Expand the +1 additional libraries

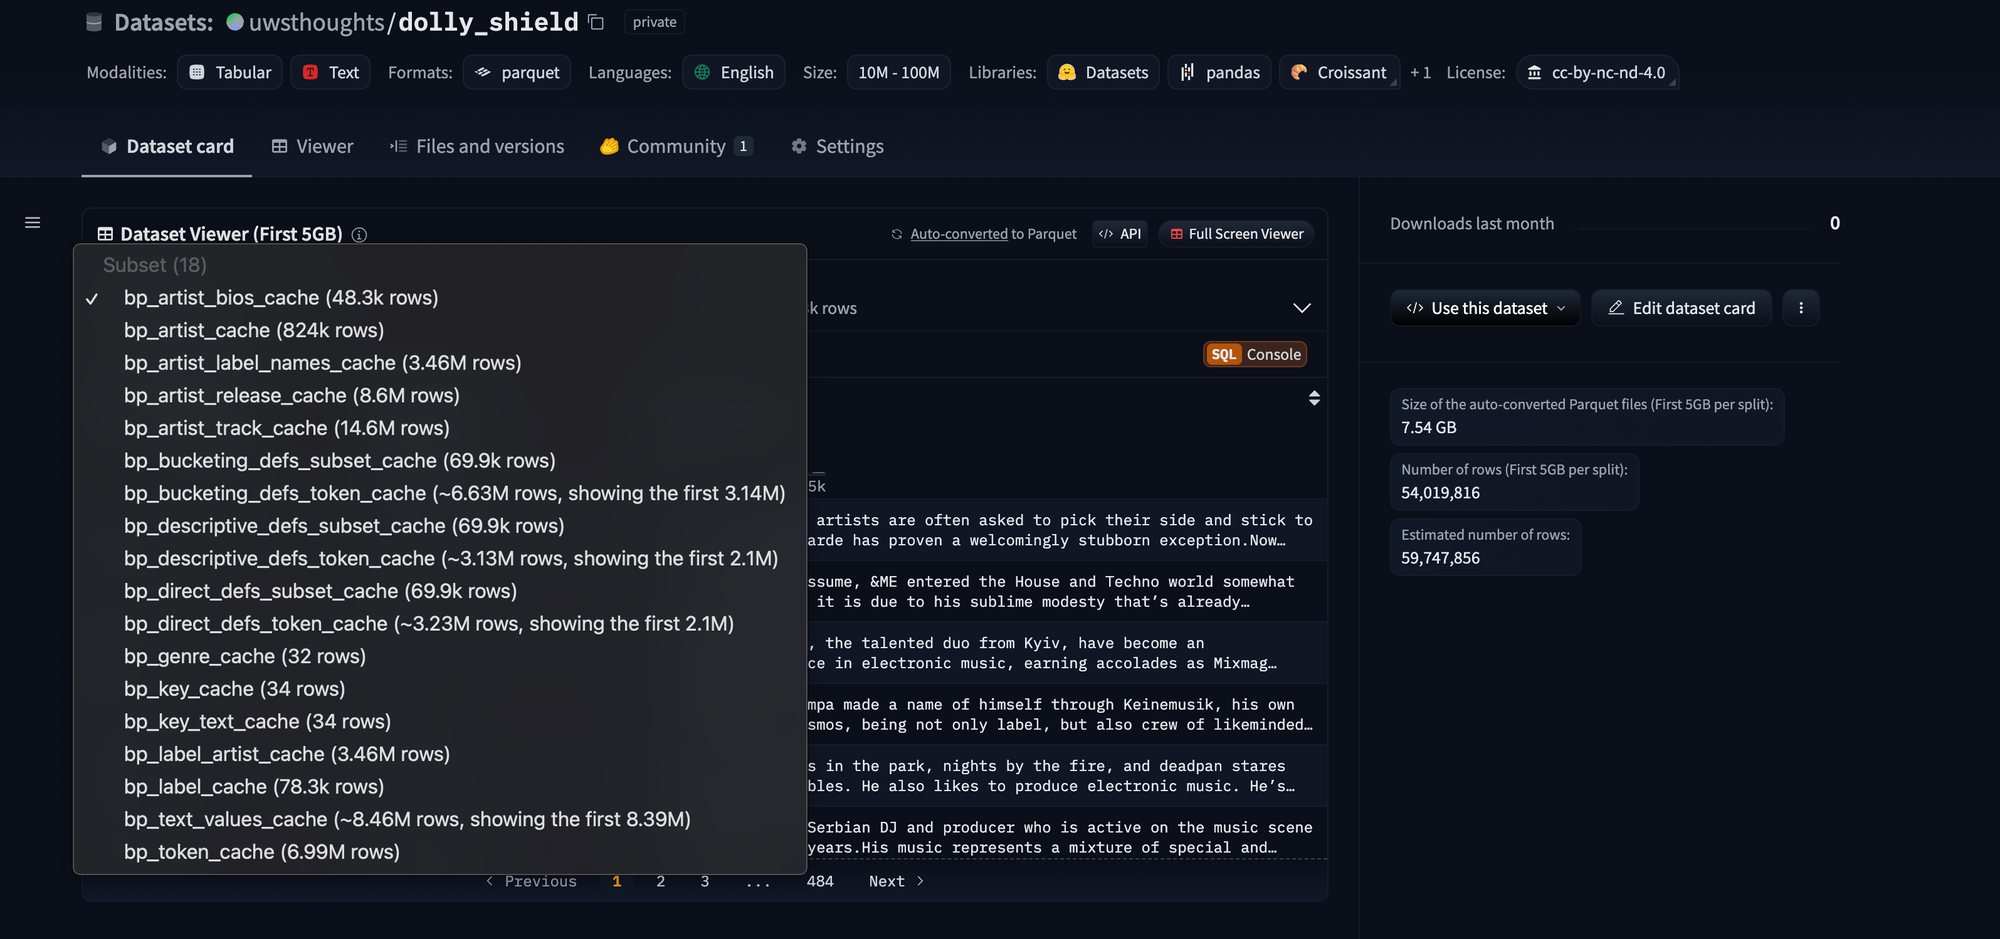click(1420, 73)
